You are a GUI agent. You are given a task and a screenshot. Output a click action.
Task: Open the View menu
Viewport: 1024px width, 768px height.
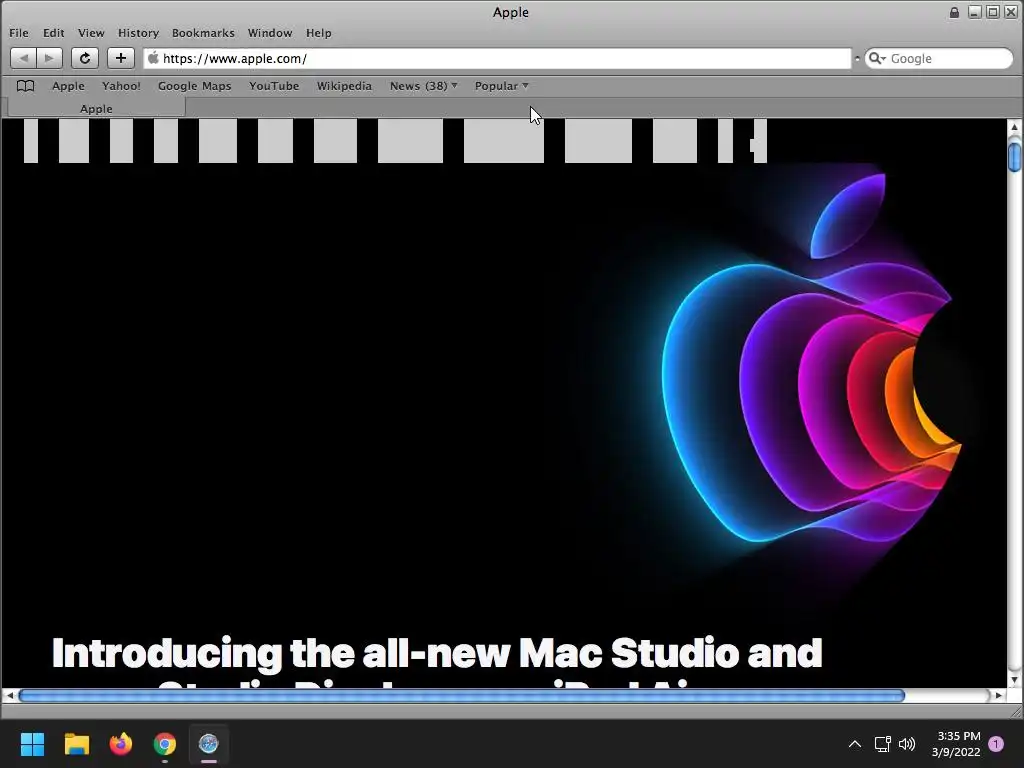(x=91, y=33)
